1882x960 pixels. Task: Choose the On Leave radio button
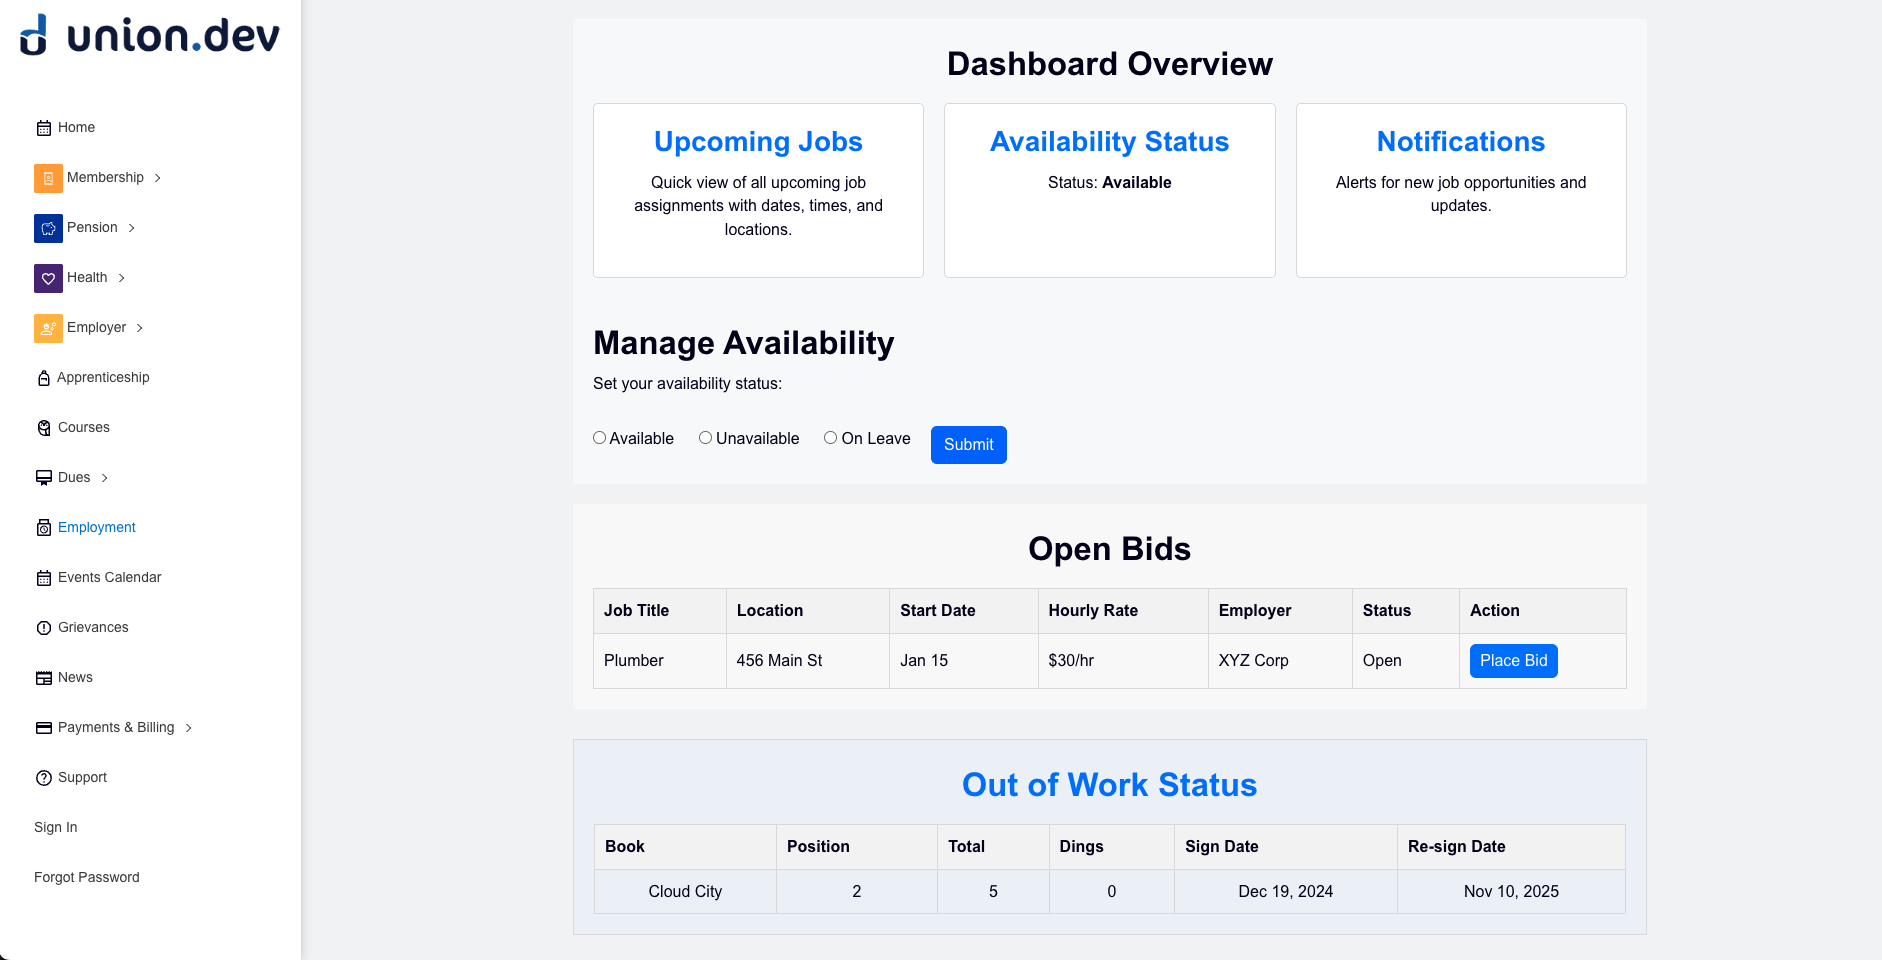[x=831, y=438]
